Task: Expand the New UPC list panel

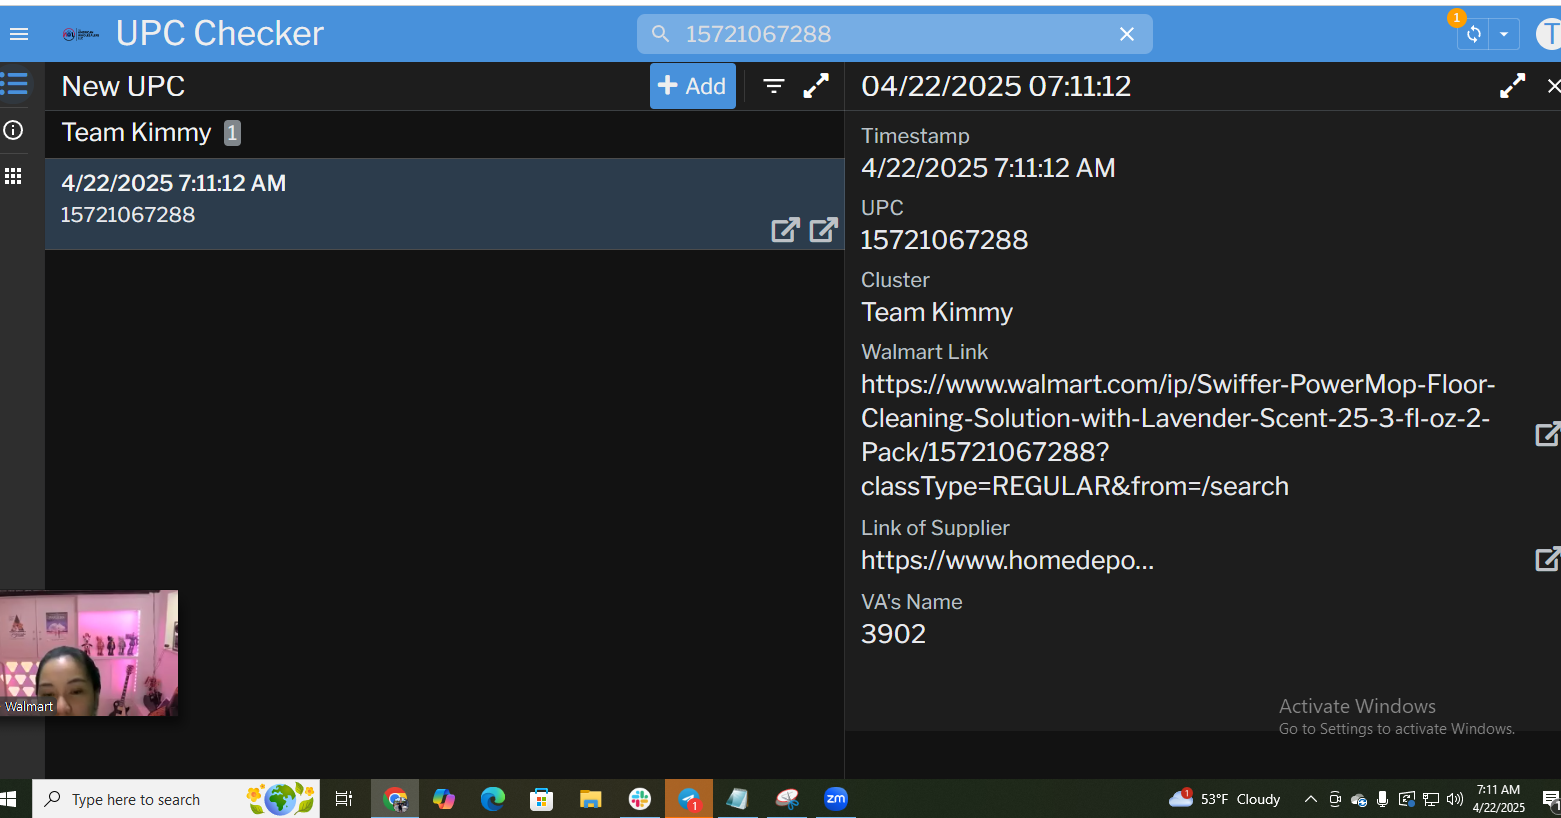Action: 816,87
